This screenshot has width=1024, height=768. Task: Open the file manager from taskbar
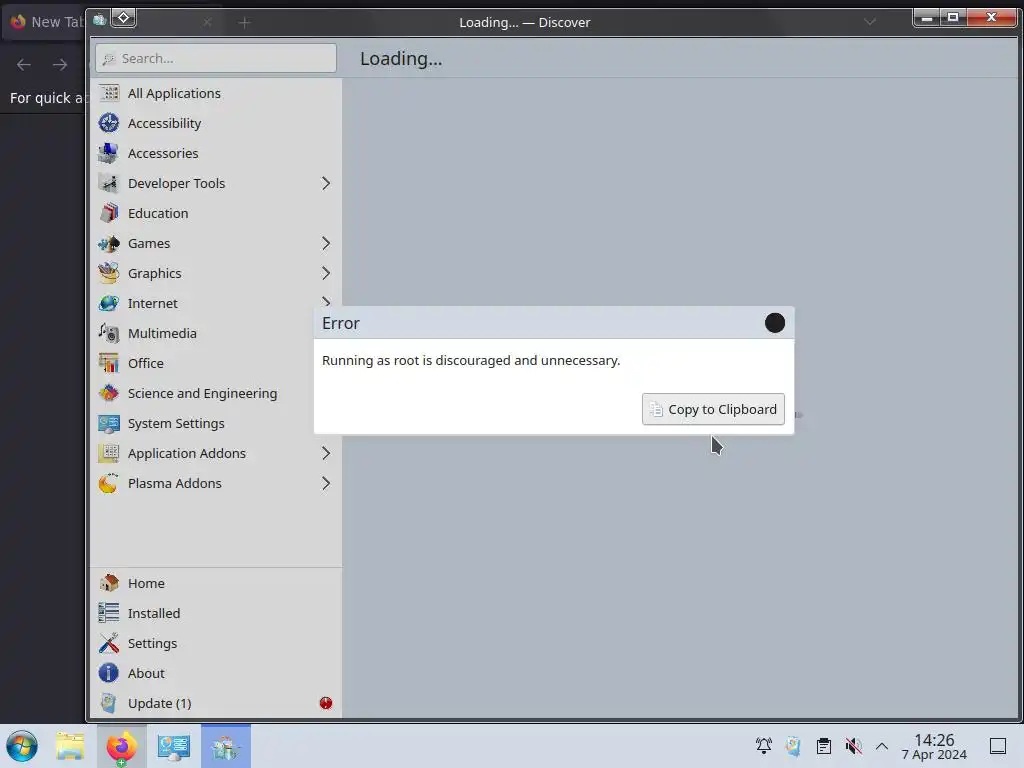pyautogui.click(x=70, y=746)
